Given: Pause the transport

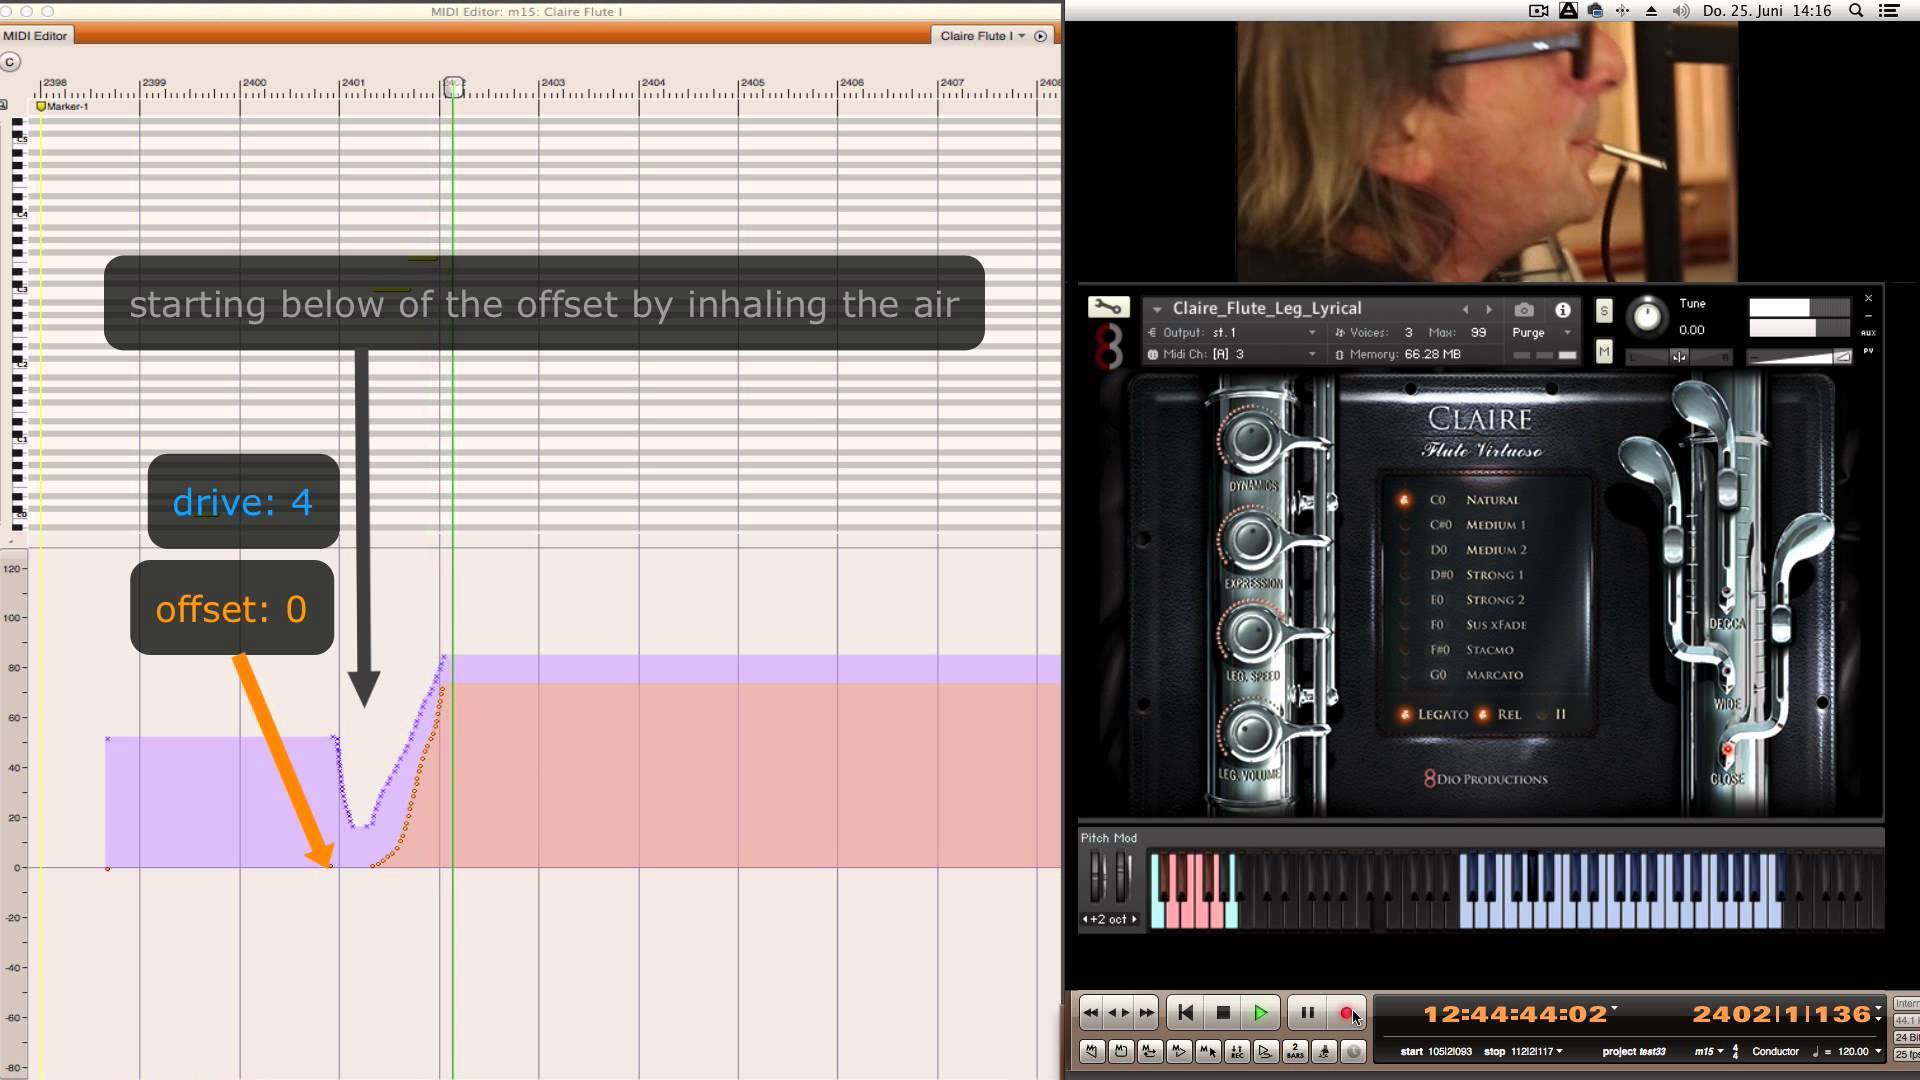Looking at the screenshot, I should (1307, 1013).
